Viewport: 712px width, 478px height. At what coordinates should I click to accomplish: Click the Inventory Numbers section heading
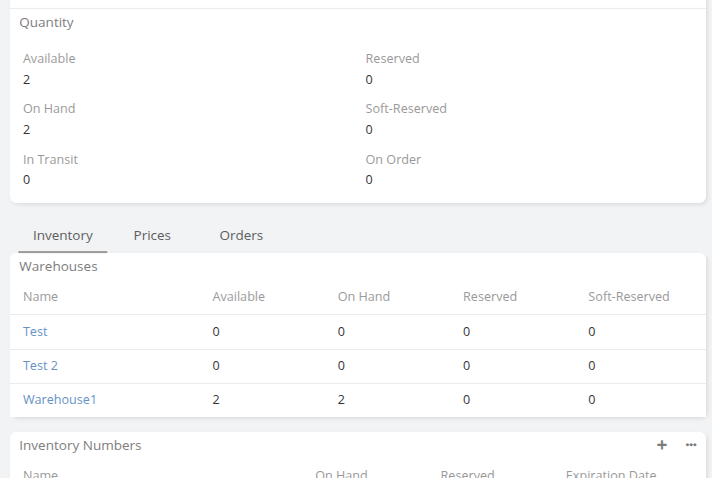pos(80,446)
